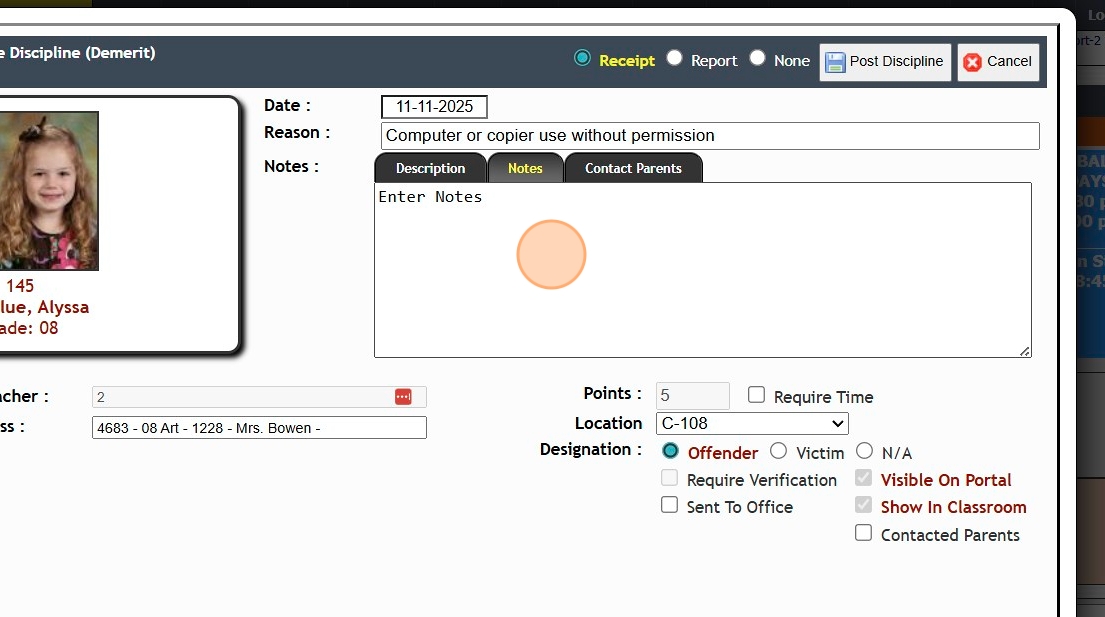This screenshot has height=617, width=1105.
Task: Click the student number 145
Action: coord(20,286)
